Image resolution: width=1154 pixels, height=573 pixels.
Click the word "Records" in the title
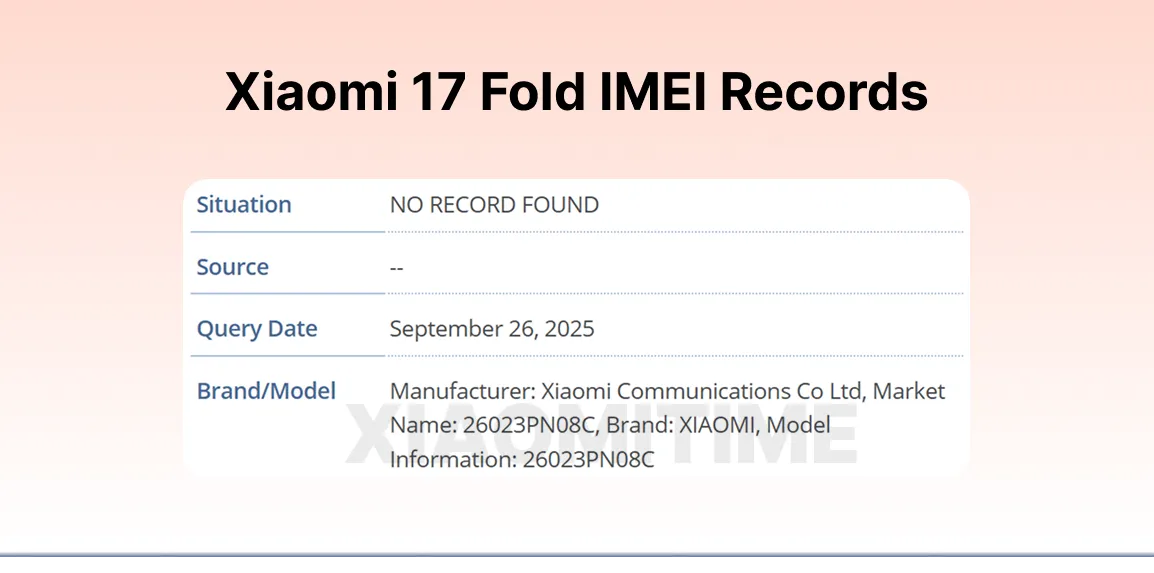click(x=823, y=92)
